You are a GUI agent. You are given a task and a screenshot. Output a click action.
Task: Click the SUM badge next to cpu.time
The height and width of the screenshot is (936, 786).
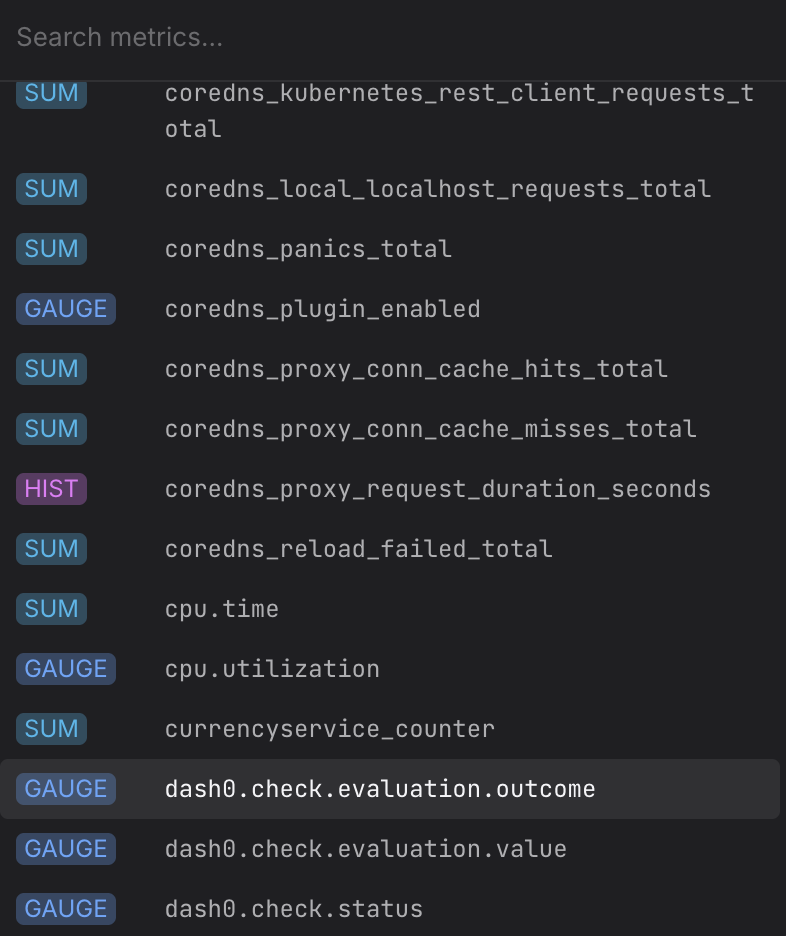coord(51,609)
